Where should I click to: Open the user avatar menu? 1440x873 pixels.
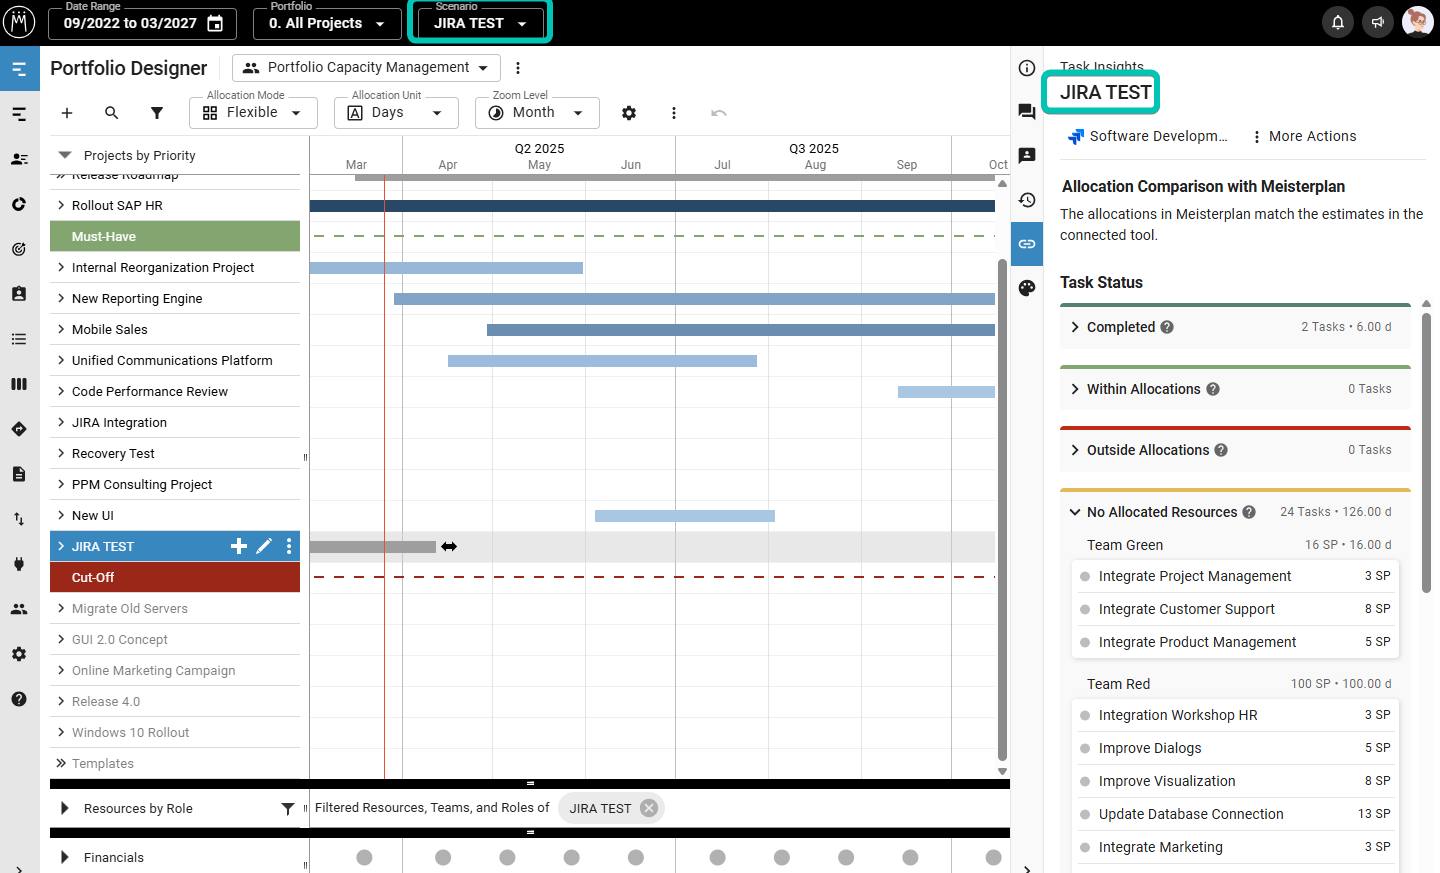coord(1418,22)
